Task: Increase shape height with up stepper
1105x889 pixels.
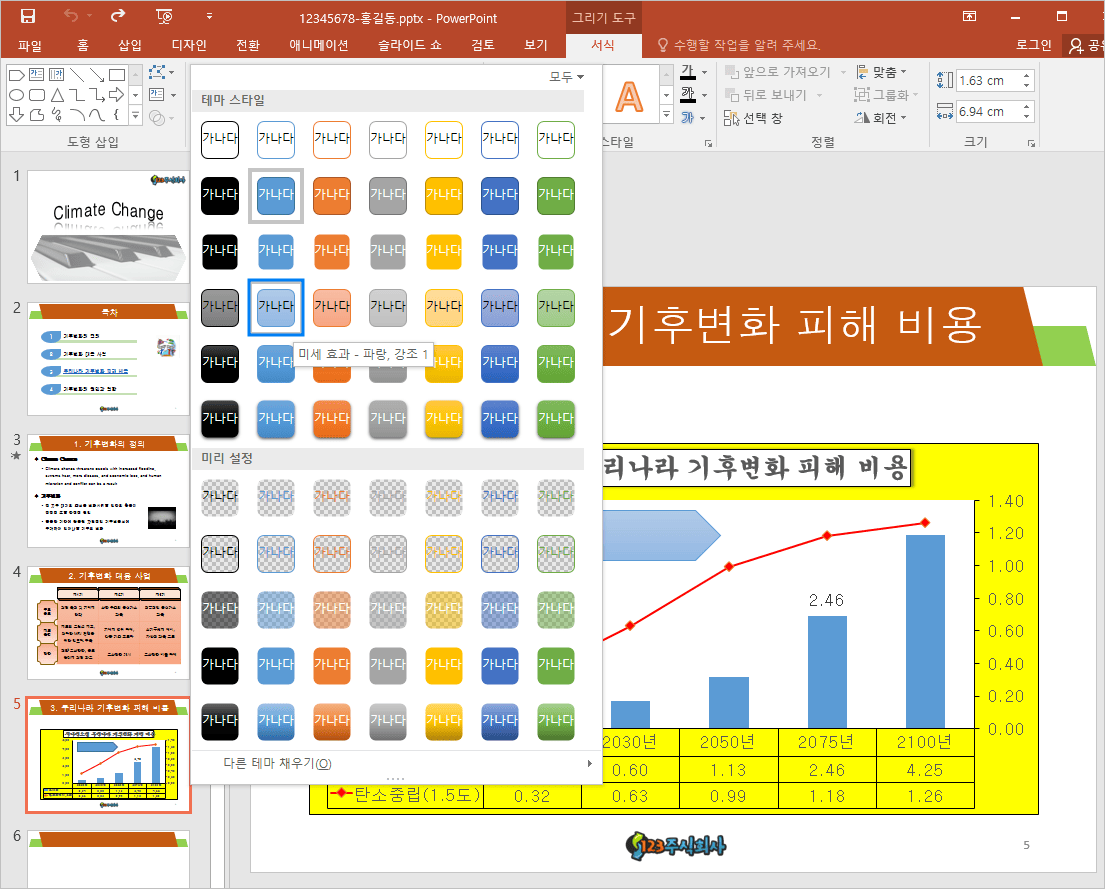Action: [1027, 75]
